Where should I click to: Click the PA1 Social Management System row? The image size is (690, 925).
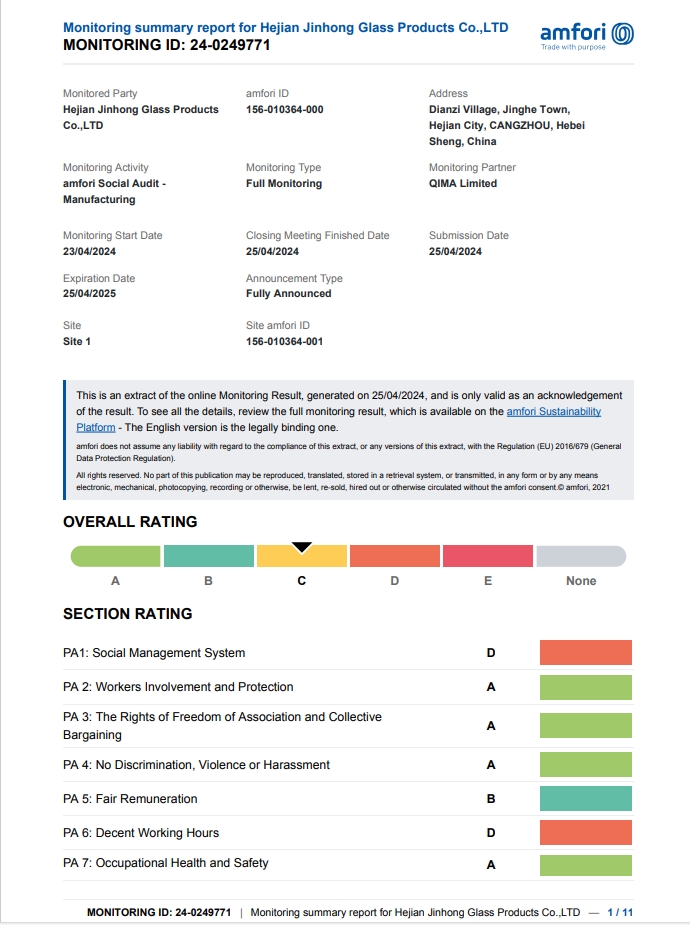[x=154, y=653]
